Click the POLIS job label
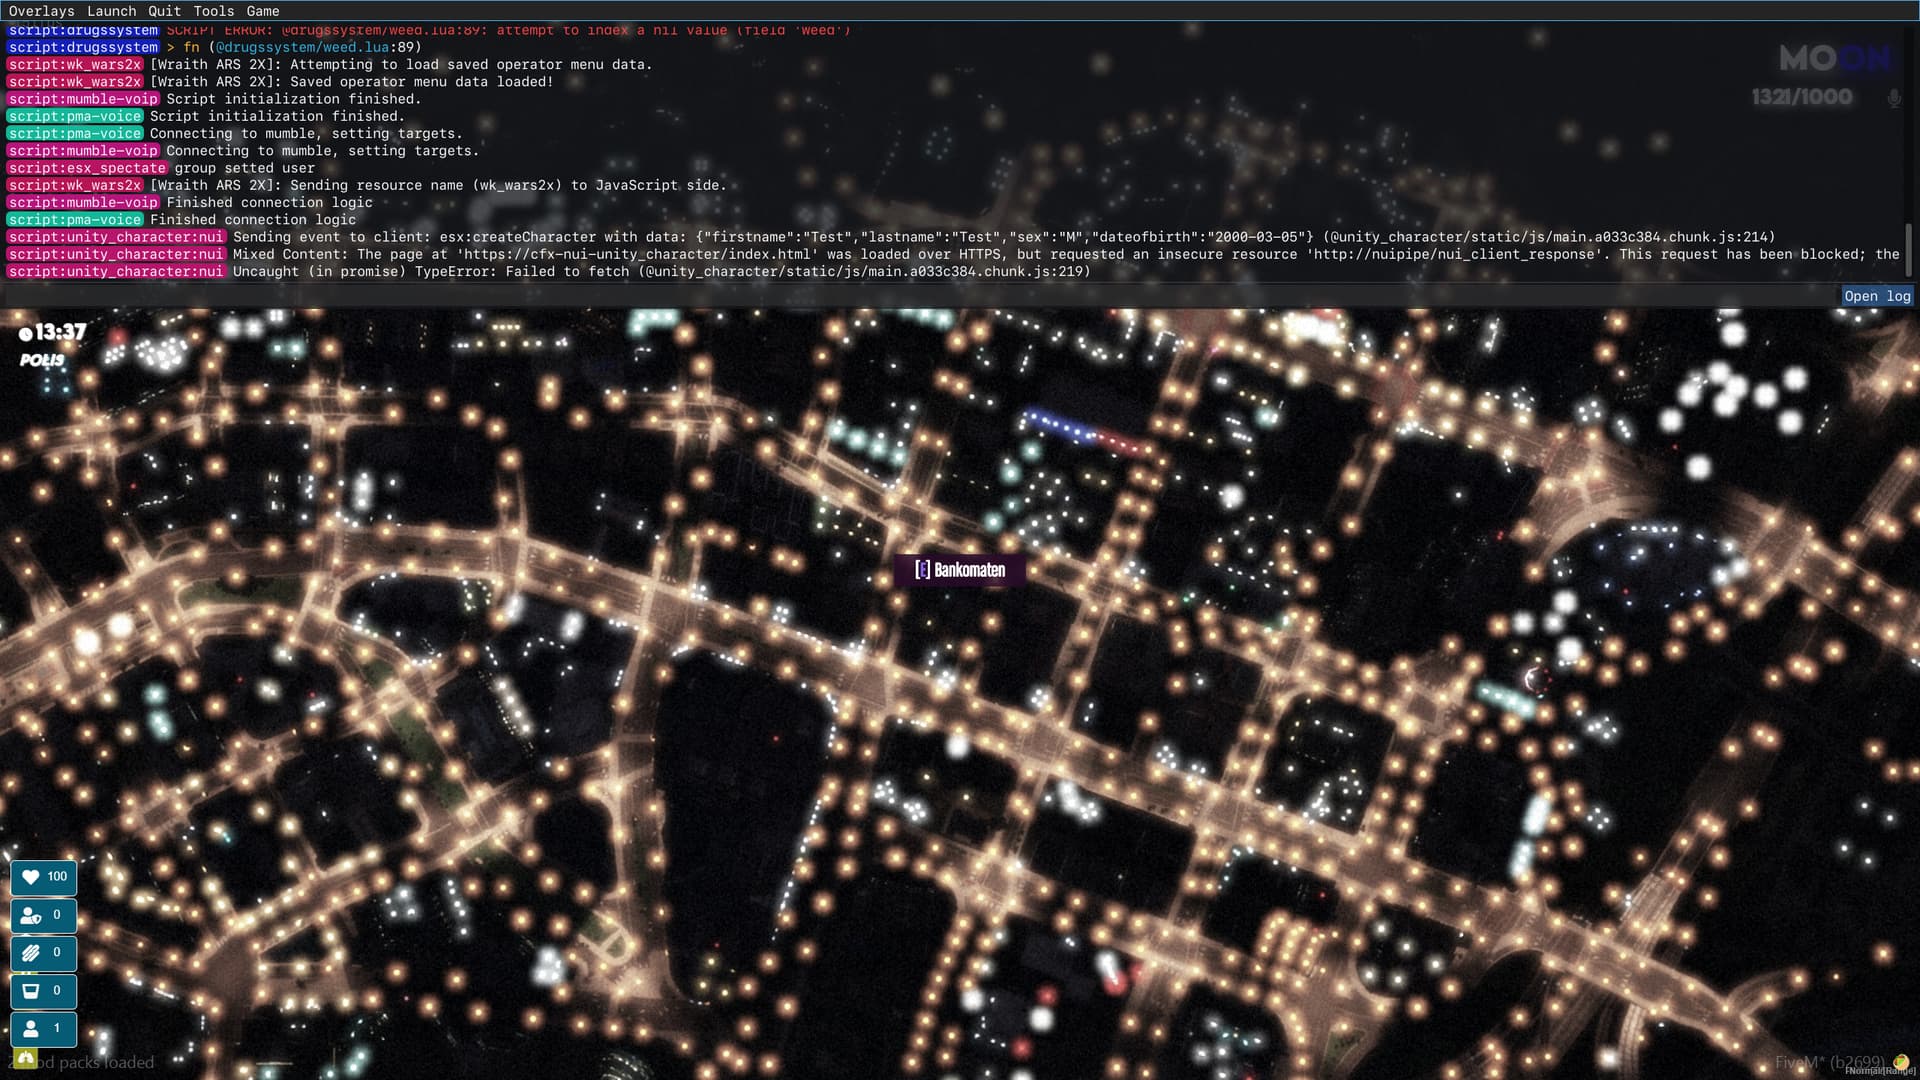This screenshot has width=1920, height=1080. [x=42, y=360]
